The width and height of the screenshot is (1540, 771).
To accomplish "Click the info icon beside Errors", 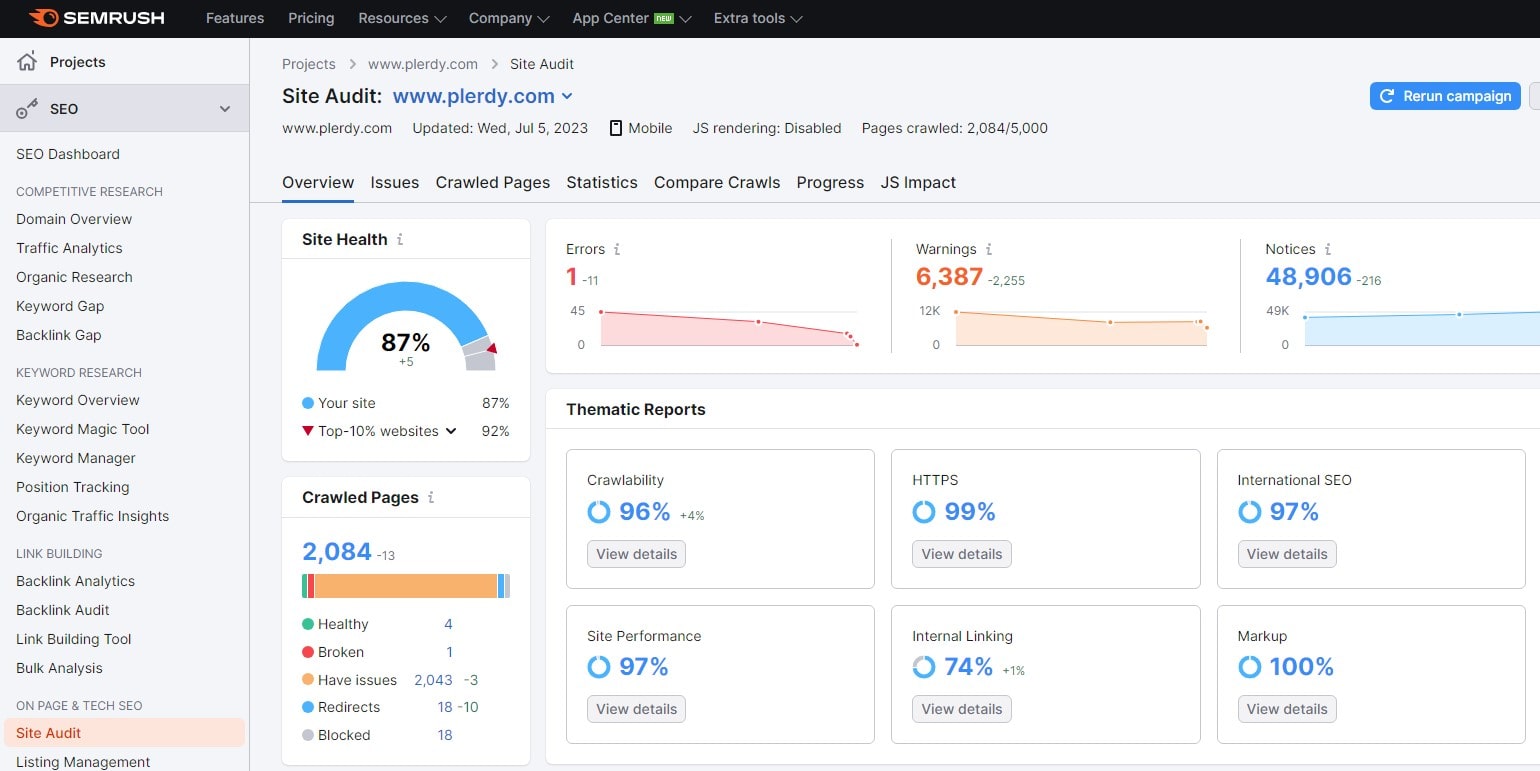I will coord(617,250).
